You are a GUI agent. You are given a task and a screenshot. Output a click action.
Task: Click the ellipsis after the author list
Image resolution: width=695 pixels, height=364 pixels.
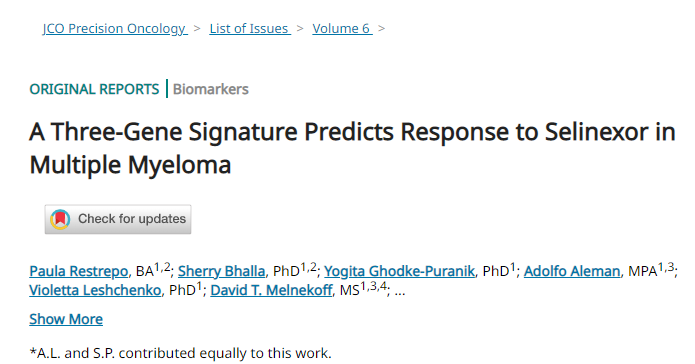[x=400, y=292]
